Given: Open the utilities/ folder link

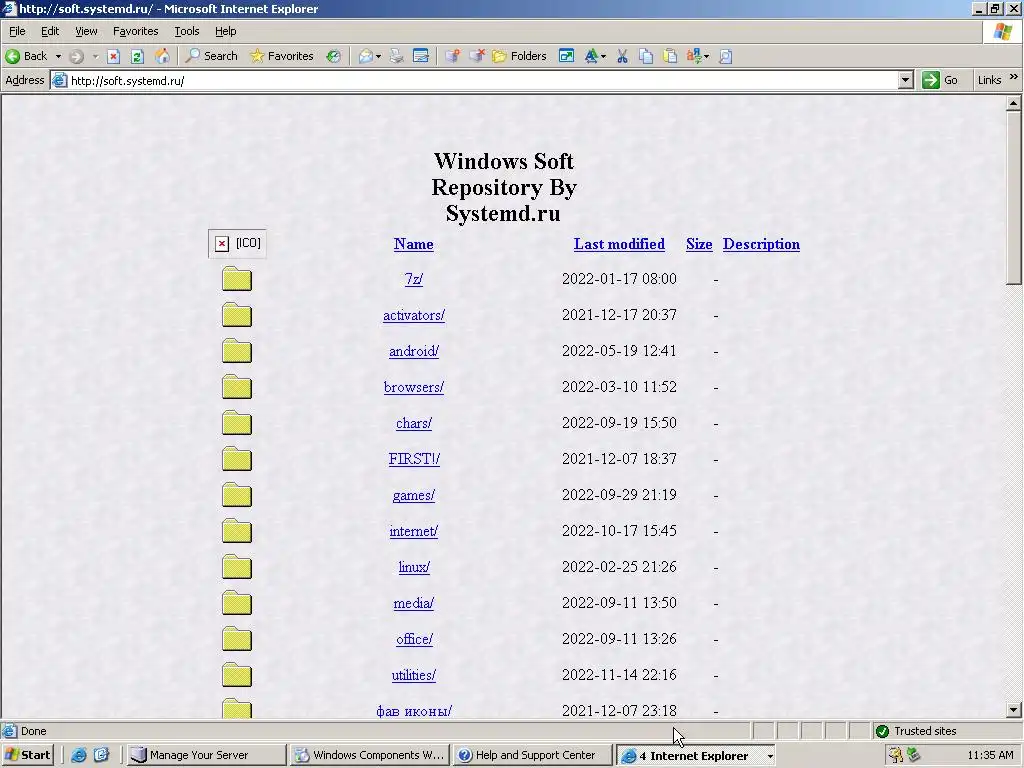Looking at the screenshot, I should 413,675.
